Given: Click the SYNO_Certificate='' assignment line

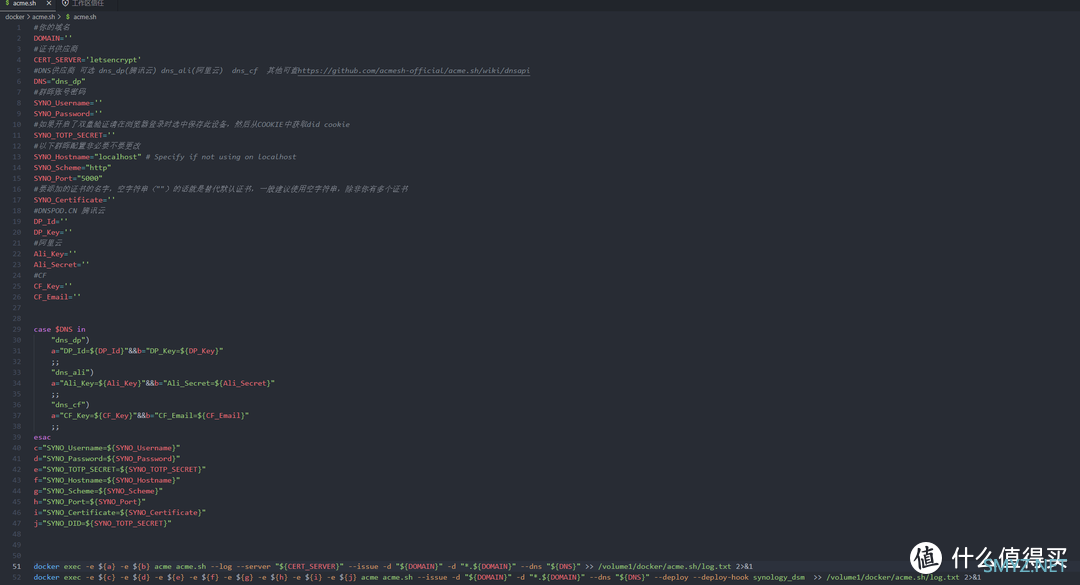Looking at the screenshot, I should click(x=74, y=200).
